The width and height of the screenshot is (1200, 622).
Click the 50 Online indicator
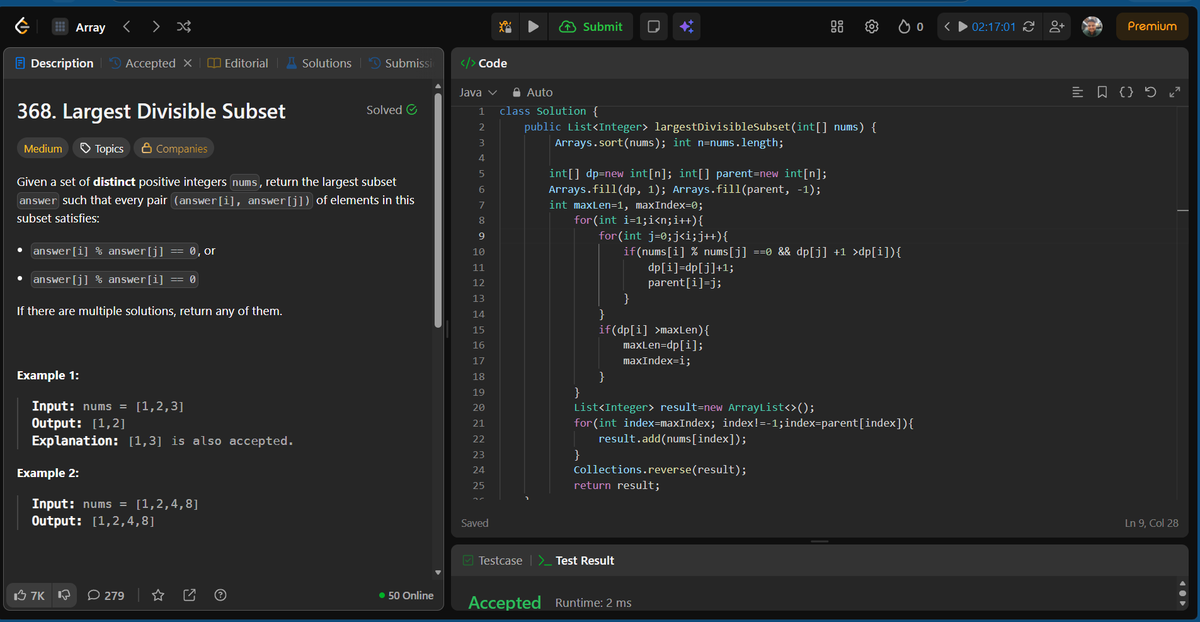click(407, 595)
